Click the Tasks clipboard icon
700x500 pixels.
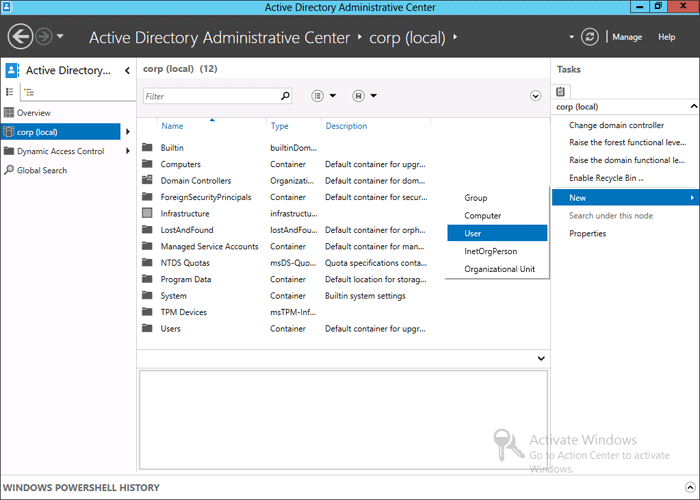click(x=562, y=91)
